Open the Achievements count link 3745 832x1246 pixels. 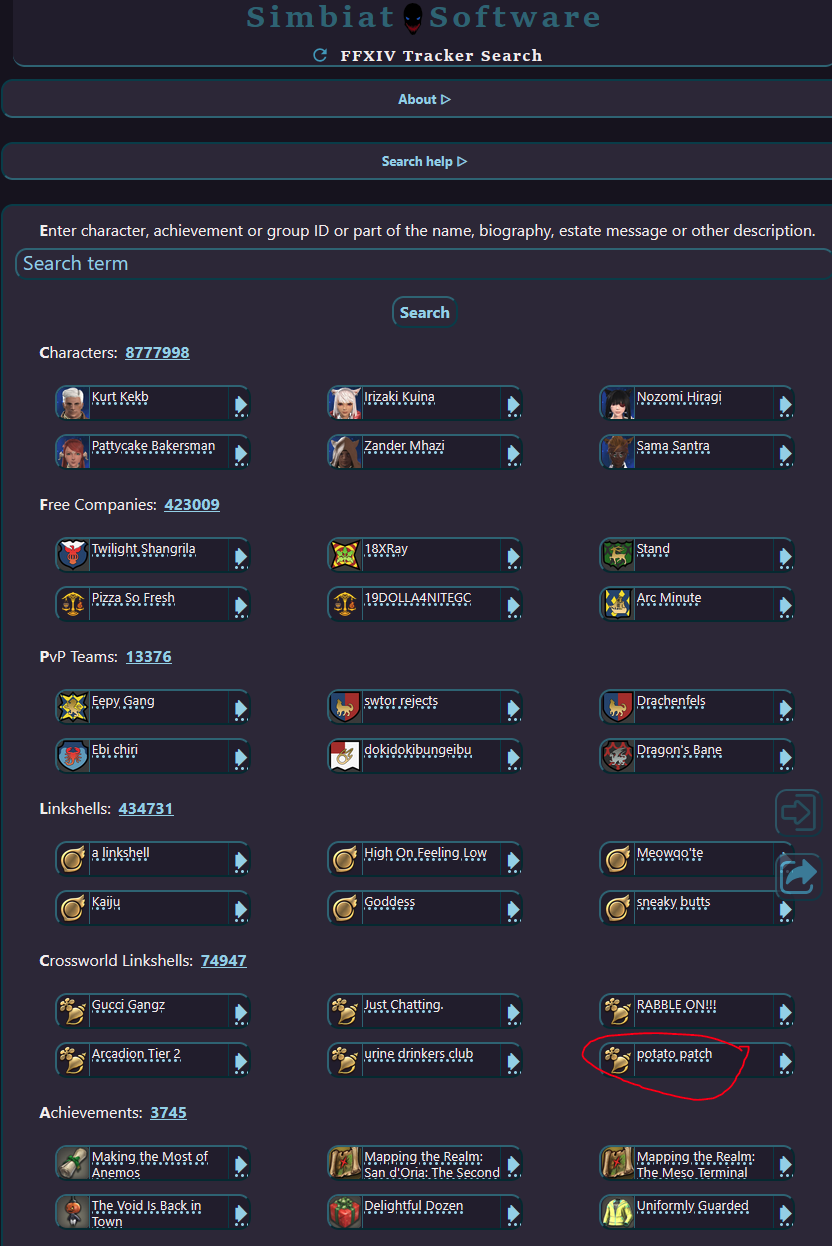click(168, 1112)
